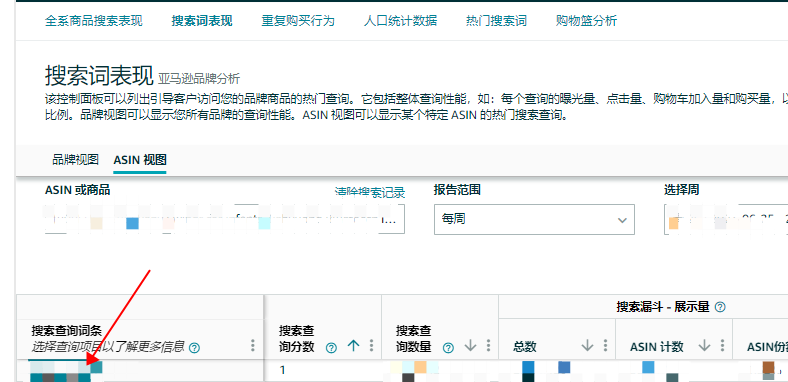Switch to 人口统计数据 tab
788x382 pixels.
point(400,21)
